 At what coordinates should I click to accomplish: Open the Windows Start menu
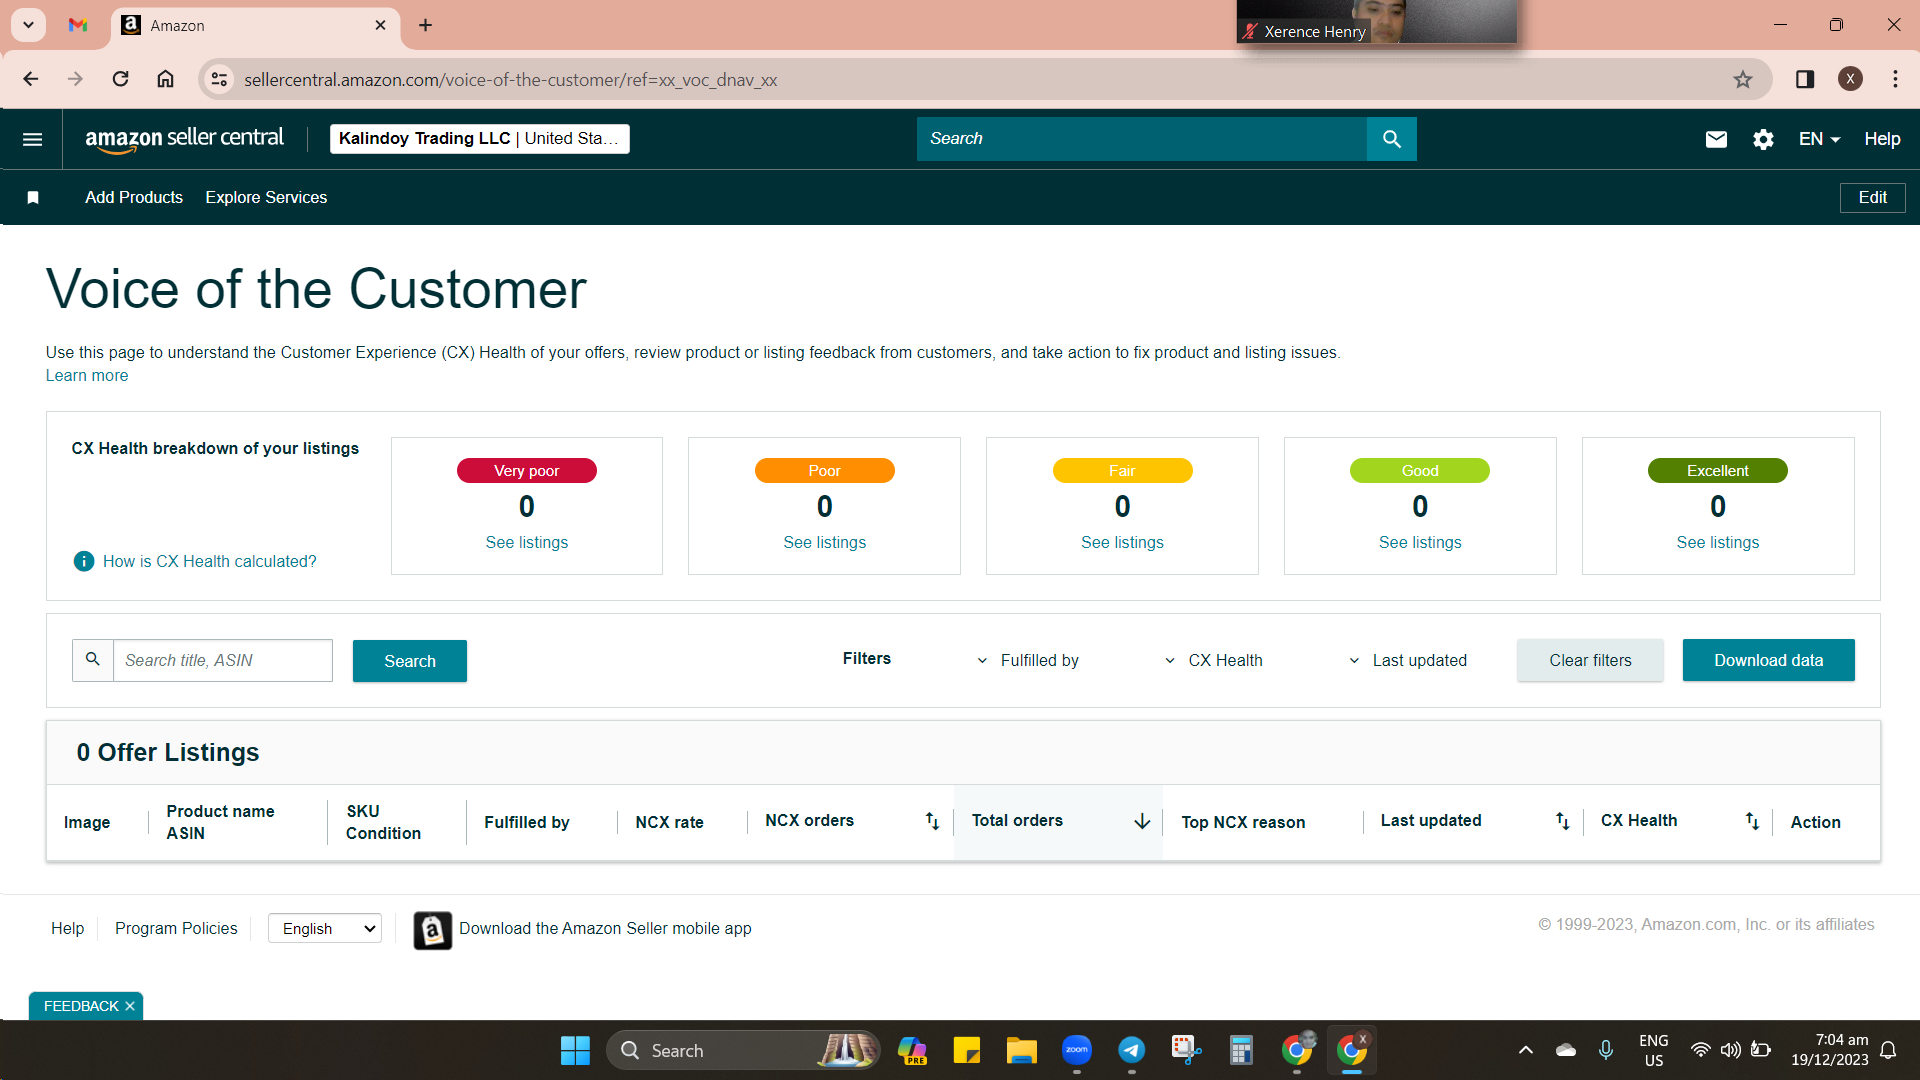click(575, 1050)
